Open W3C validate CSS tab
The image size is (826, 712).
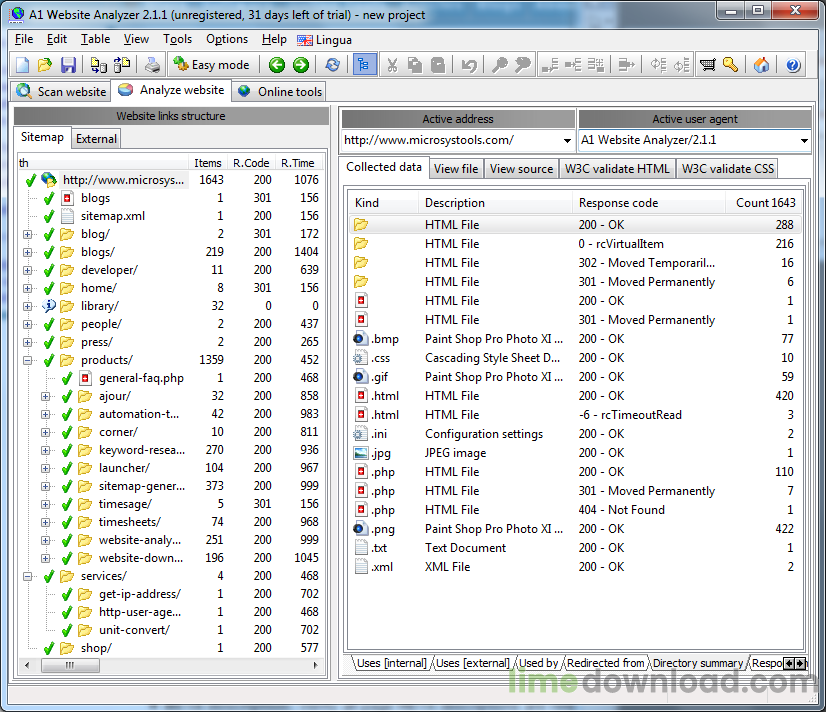[727, 169]
